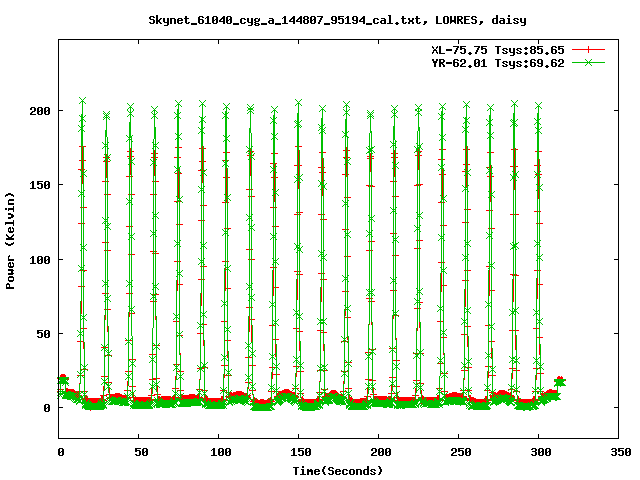
Task: Click the Time(Seconds) x-axis label
Action: (x=337, y=470)
